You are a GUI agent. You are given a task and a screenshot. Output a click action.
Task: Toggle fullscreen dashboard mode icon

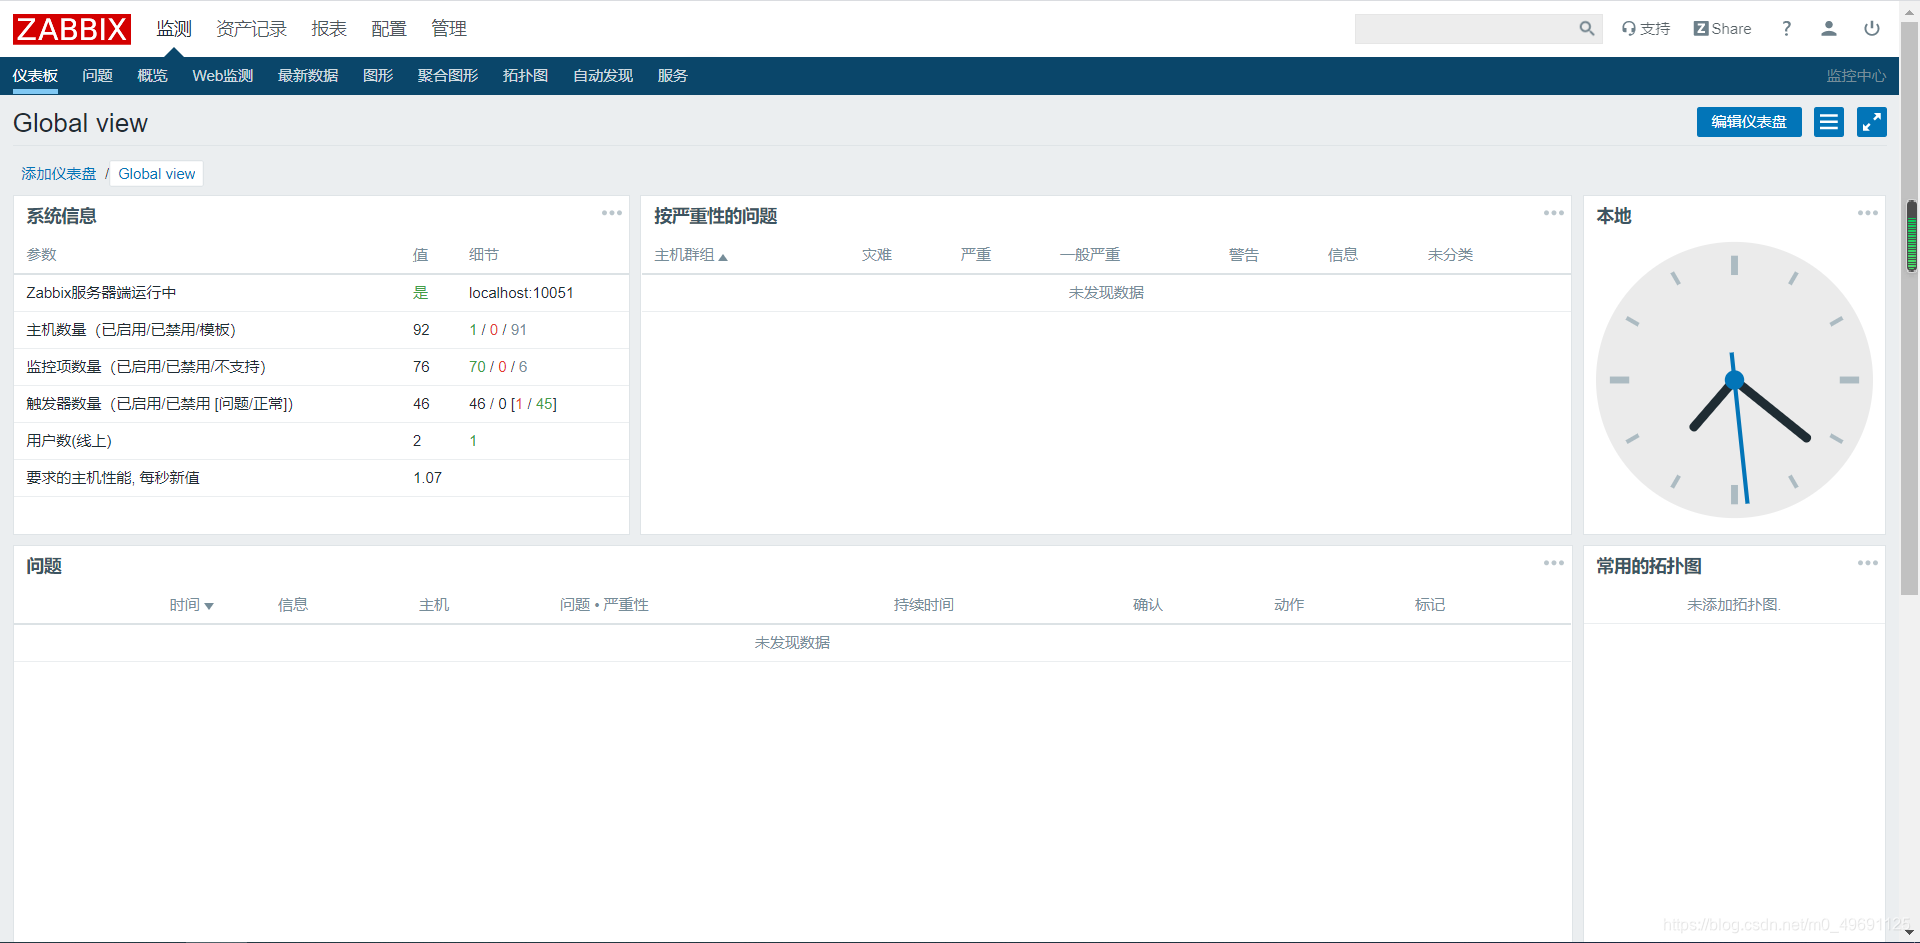pos(1872,122)
